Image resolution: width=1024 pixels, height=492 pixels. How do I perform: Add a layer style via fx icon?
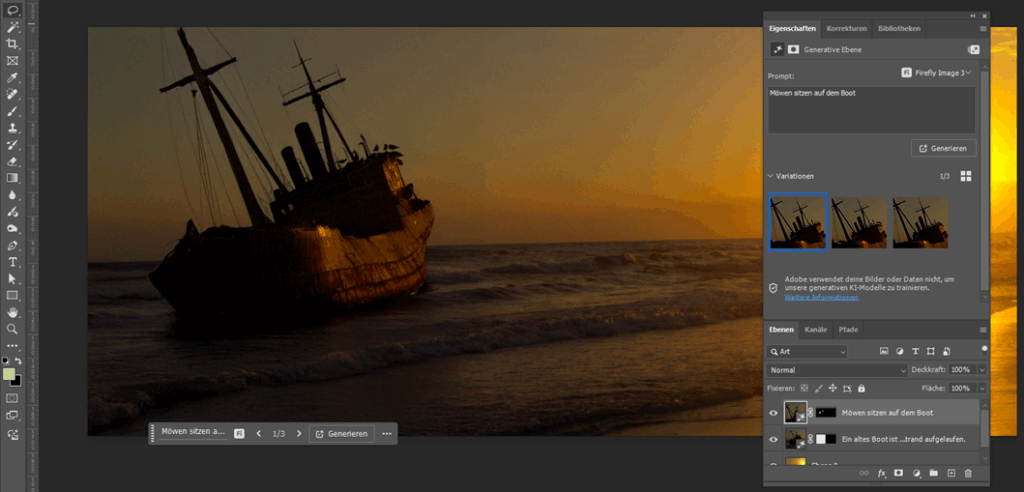point(882,473)
